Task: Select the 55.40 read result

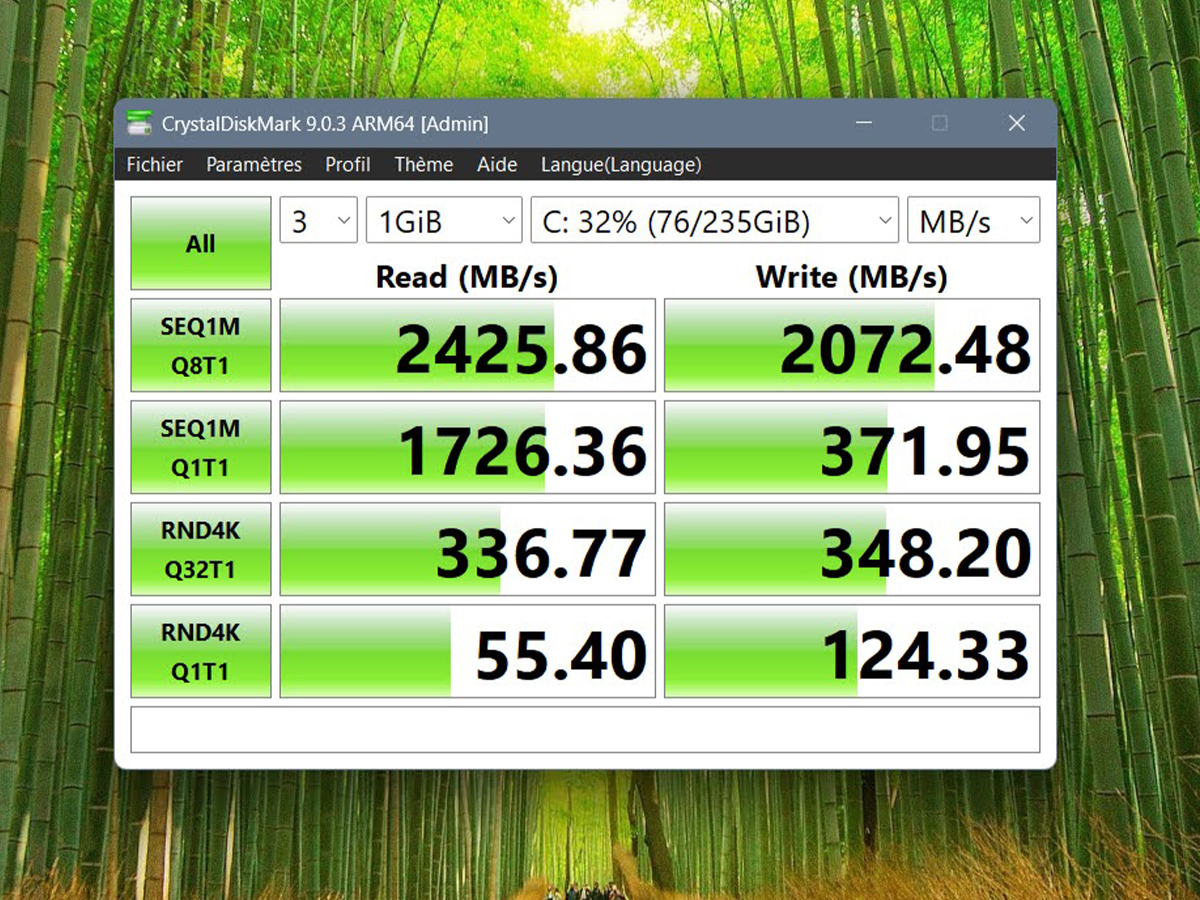Action: click(468, 651)
